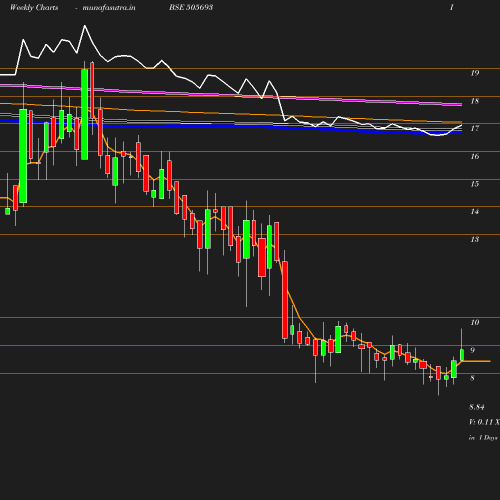Click the "BSE 505693" stock code
Viewport: 500px width, 500px height.
click(x=191, y=7)
